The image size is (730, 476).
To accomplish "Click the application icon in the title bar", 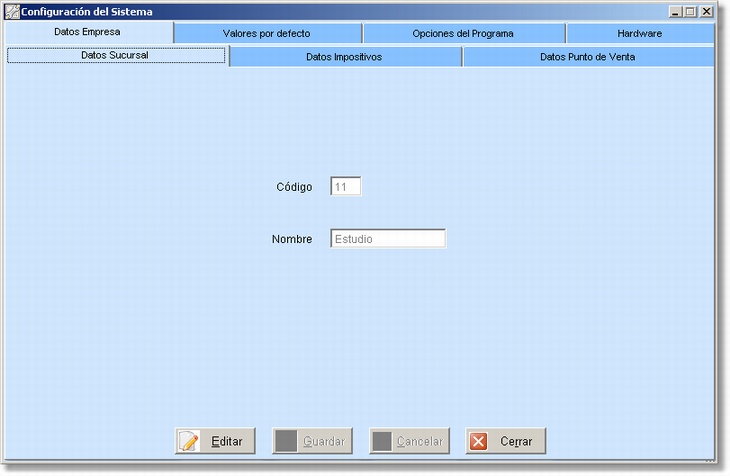I will pos(13,12).
